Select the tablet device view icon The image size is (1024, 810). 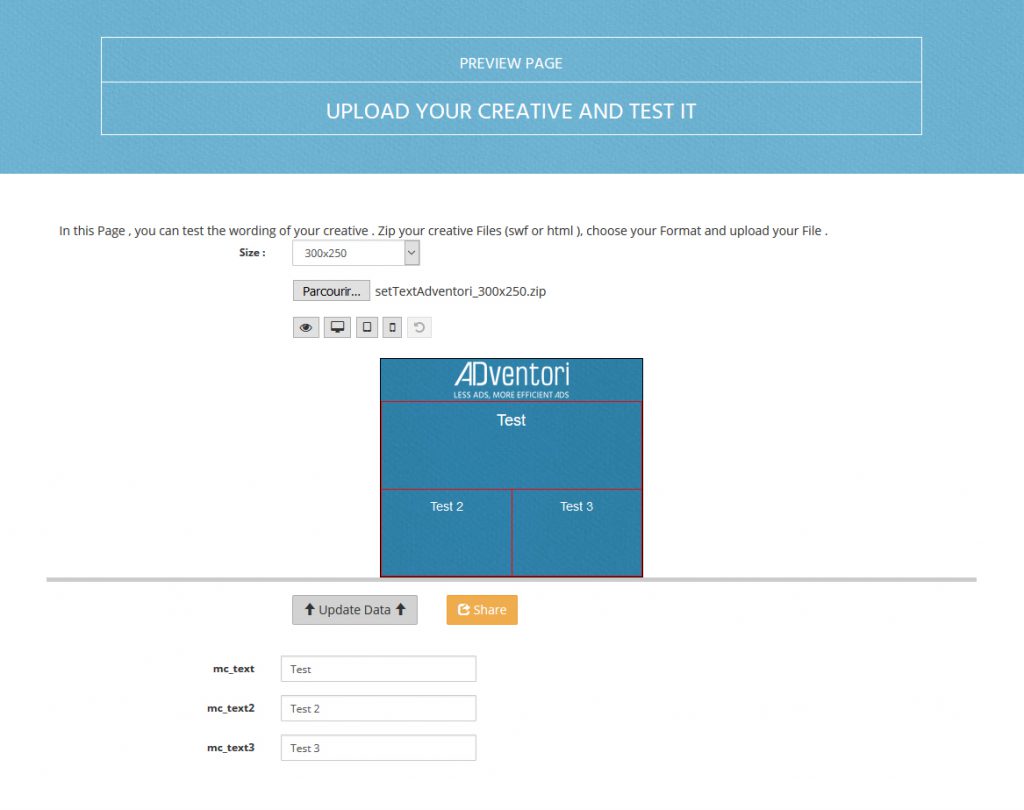click(367, 327)
